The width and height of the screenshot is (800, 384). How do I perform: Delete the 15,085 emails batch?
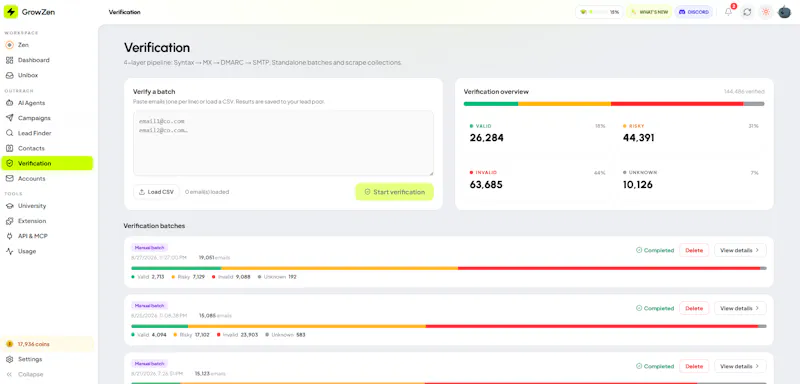click(x=694, y=309)
